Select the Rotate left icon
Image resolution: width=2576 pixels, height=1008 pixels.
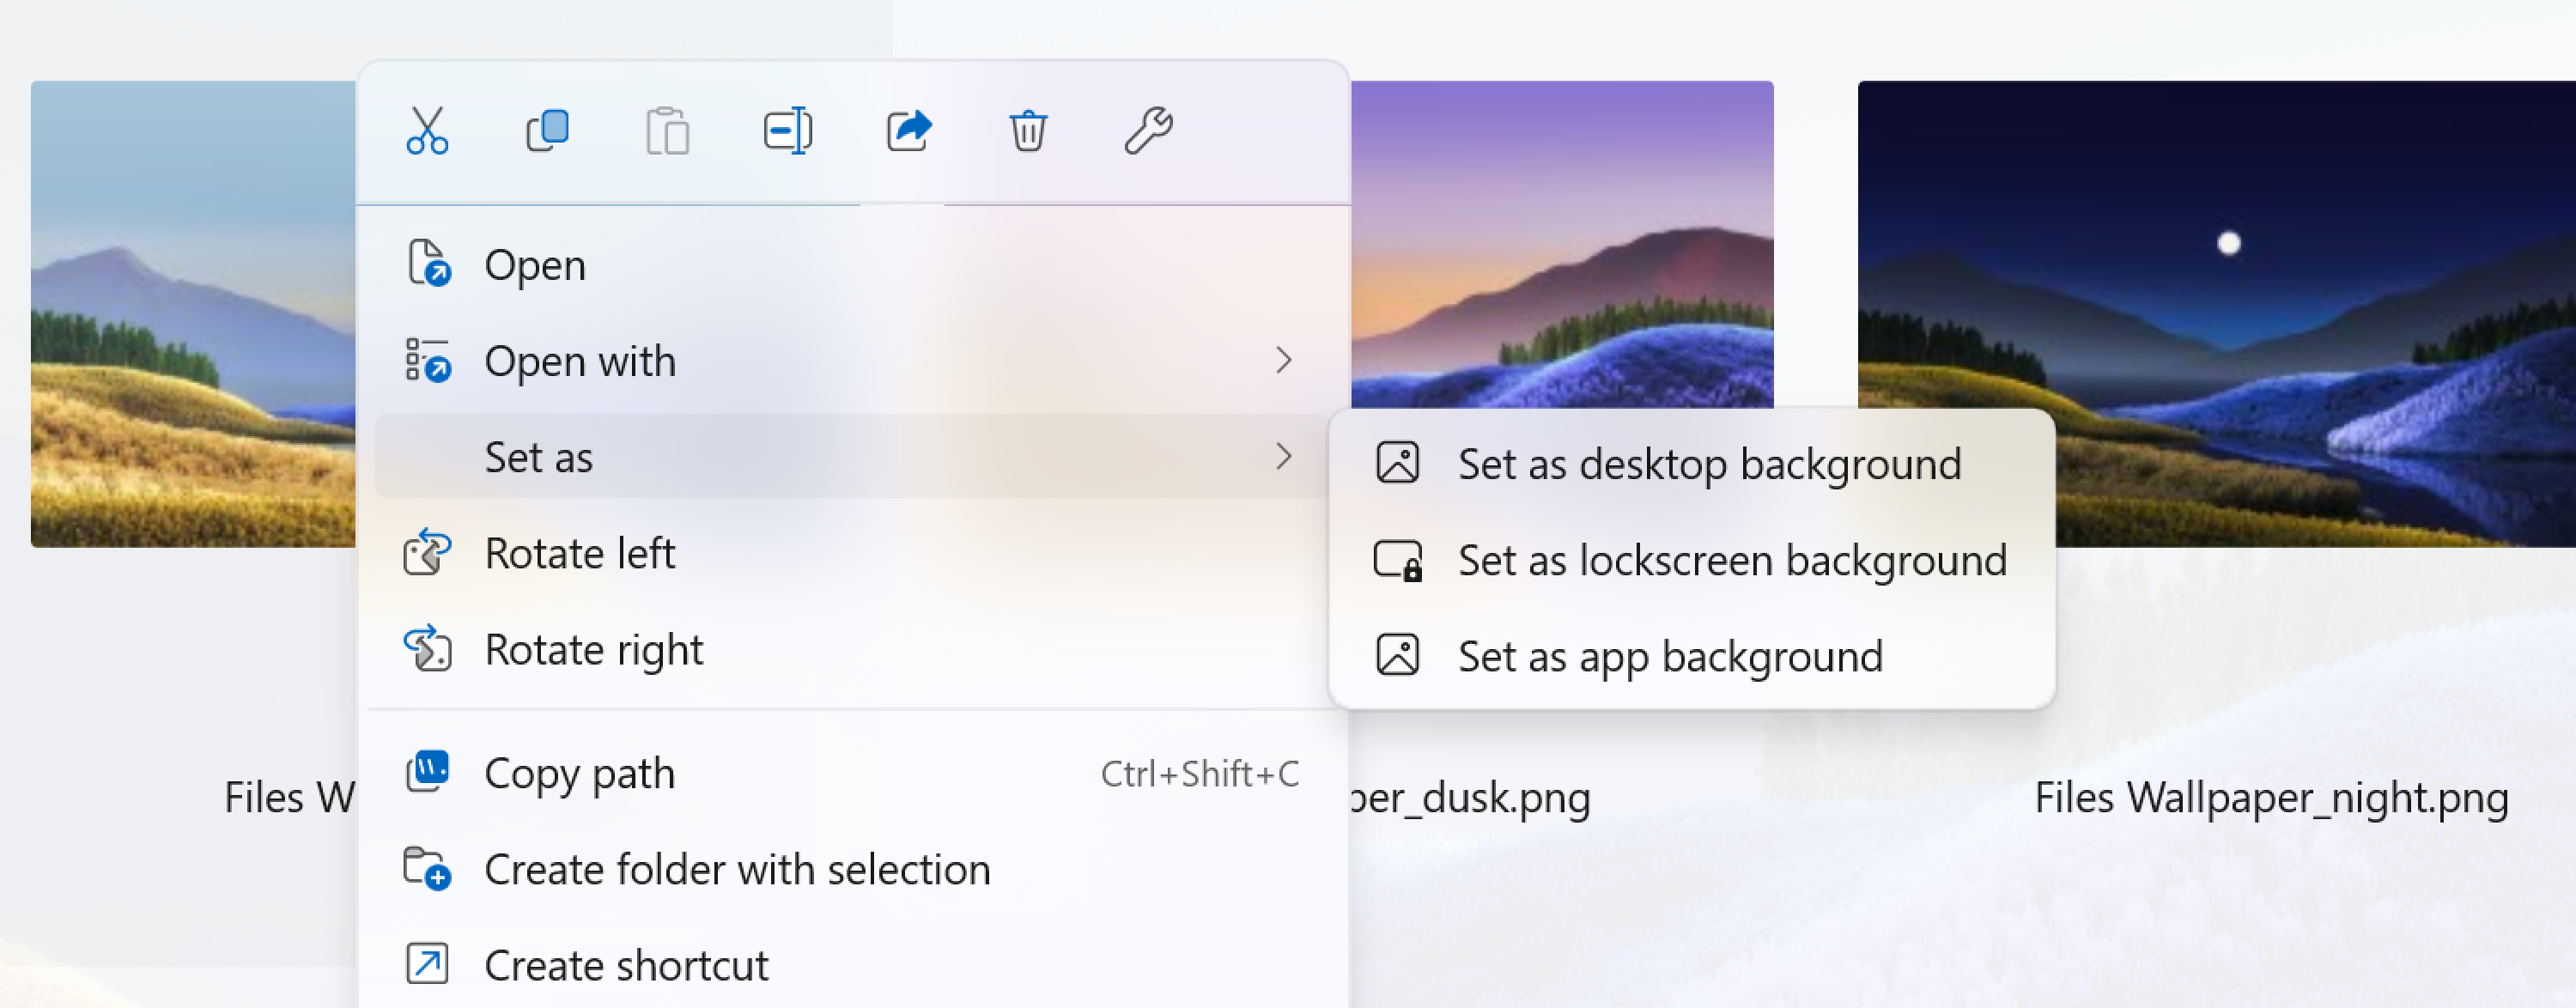[426, 553]
